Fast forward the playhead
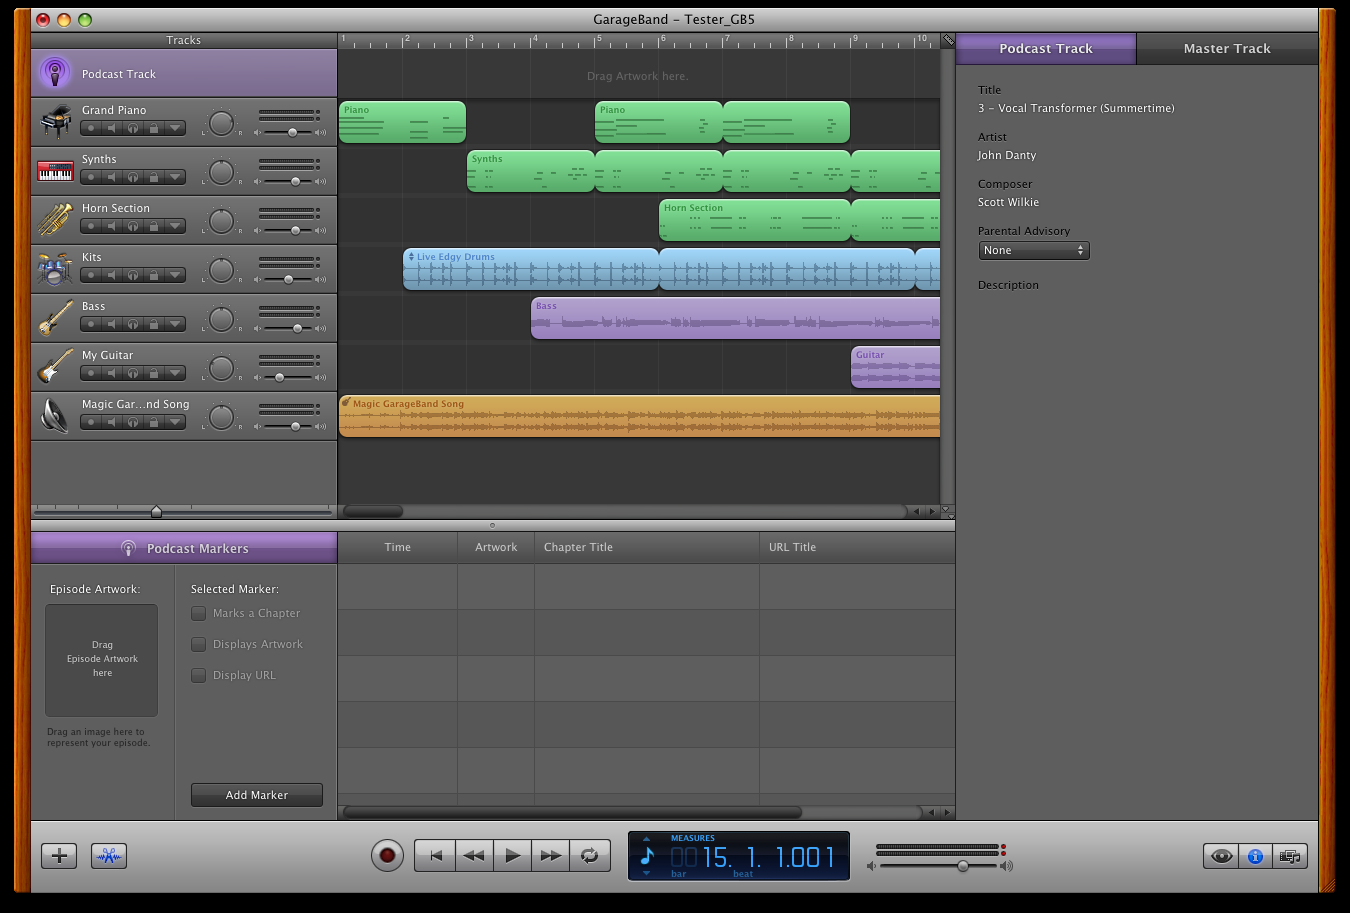Screen dimensions: 1350x913 550,855
